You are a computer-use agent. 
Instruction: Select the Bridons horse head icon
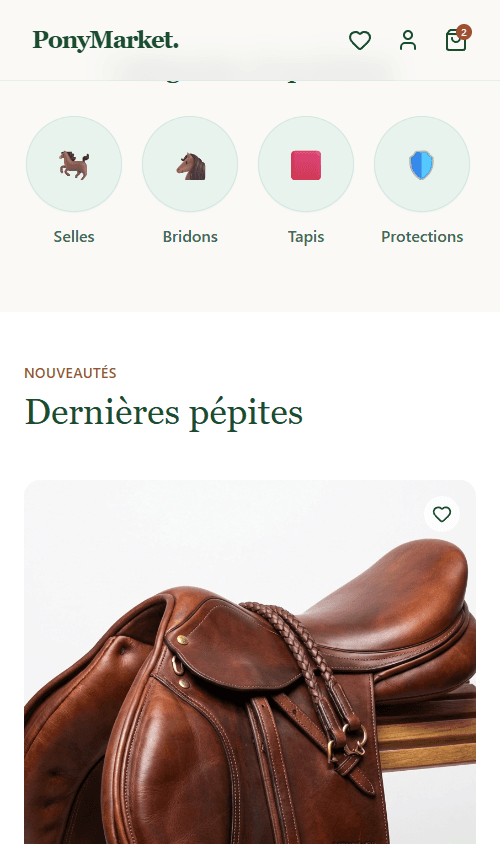(x=191, y=166)
